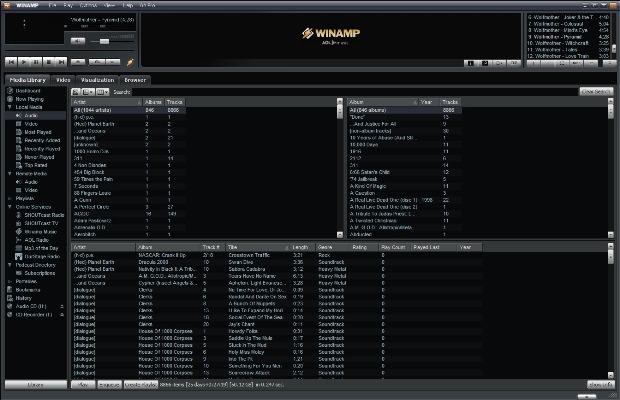Start playback with the Play button
This screenshot has height=400, width=620.
point(24,62)
